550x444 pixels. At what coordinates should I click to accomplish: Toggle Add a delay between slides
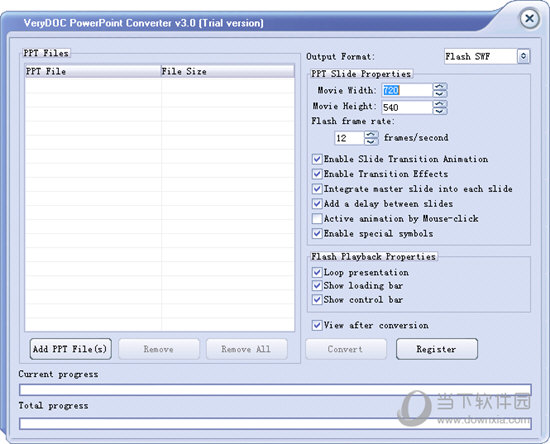317,204
